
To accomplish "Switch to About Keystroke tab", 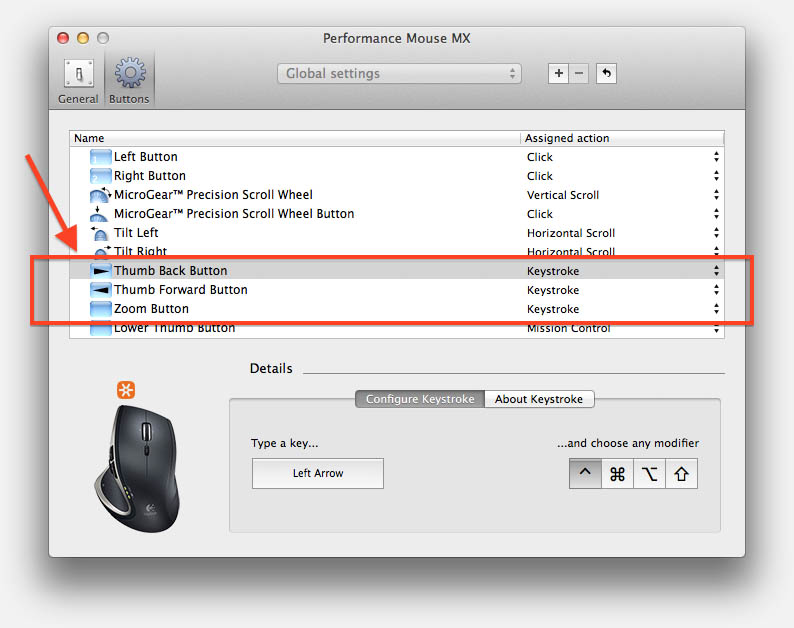I will [x=539, y=399].
